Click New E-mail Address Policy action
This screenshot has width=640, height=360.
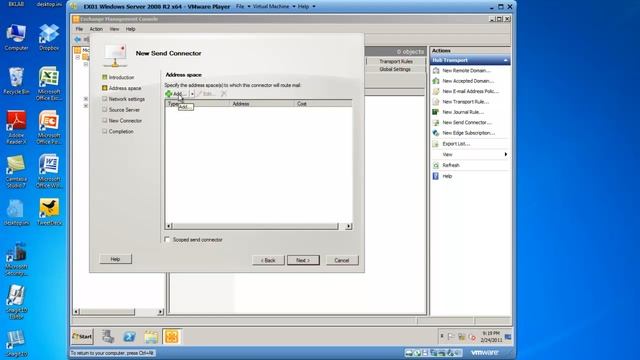tap(470, 91)
